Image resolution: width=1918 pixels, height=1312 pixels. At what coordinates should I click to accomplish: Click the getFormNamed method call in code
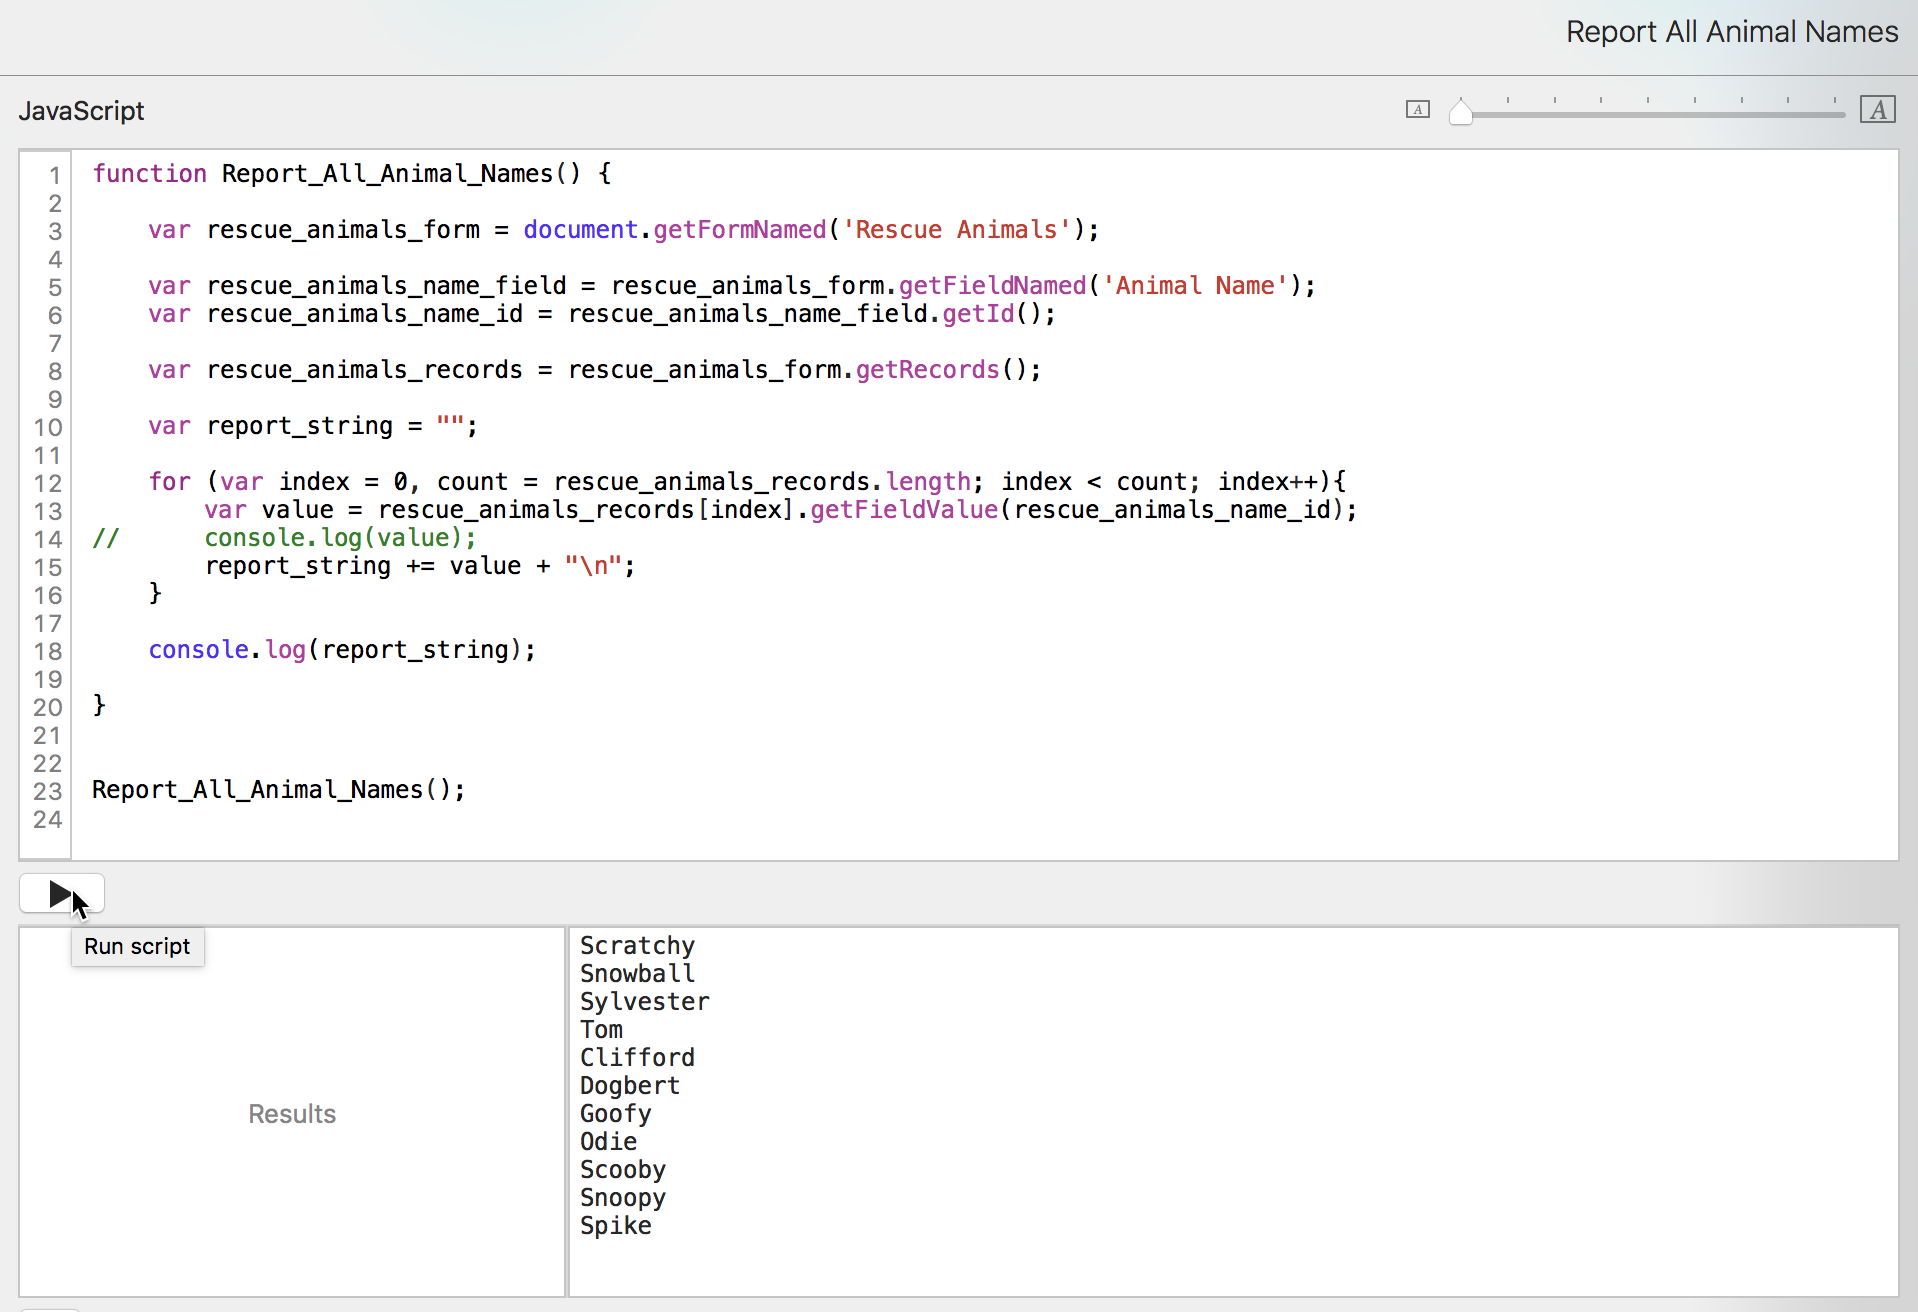click(x=739, y=230)
